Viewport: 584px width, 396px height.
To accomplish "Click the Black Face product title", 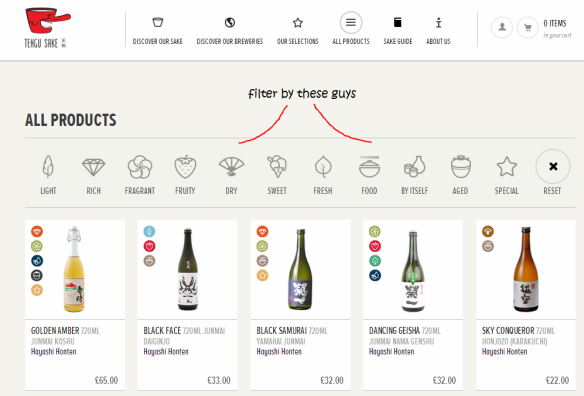I will tap(162, 330).
